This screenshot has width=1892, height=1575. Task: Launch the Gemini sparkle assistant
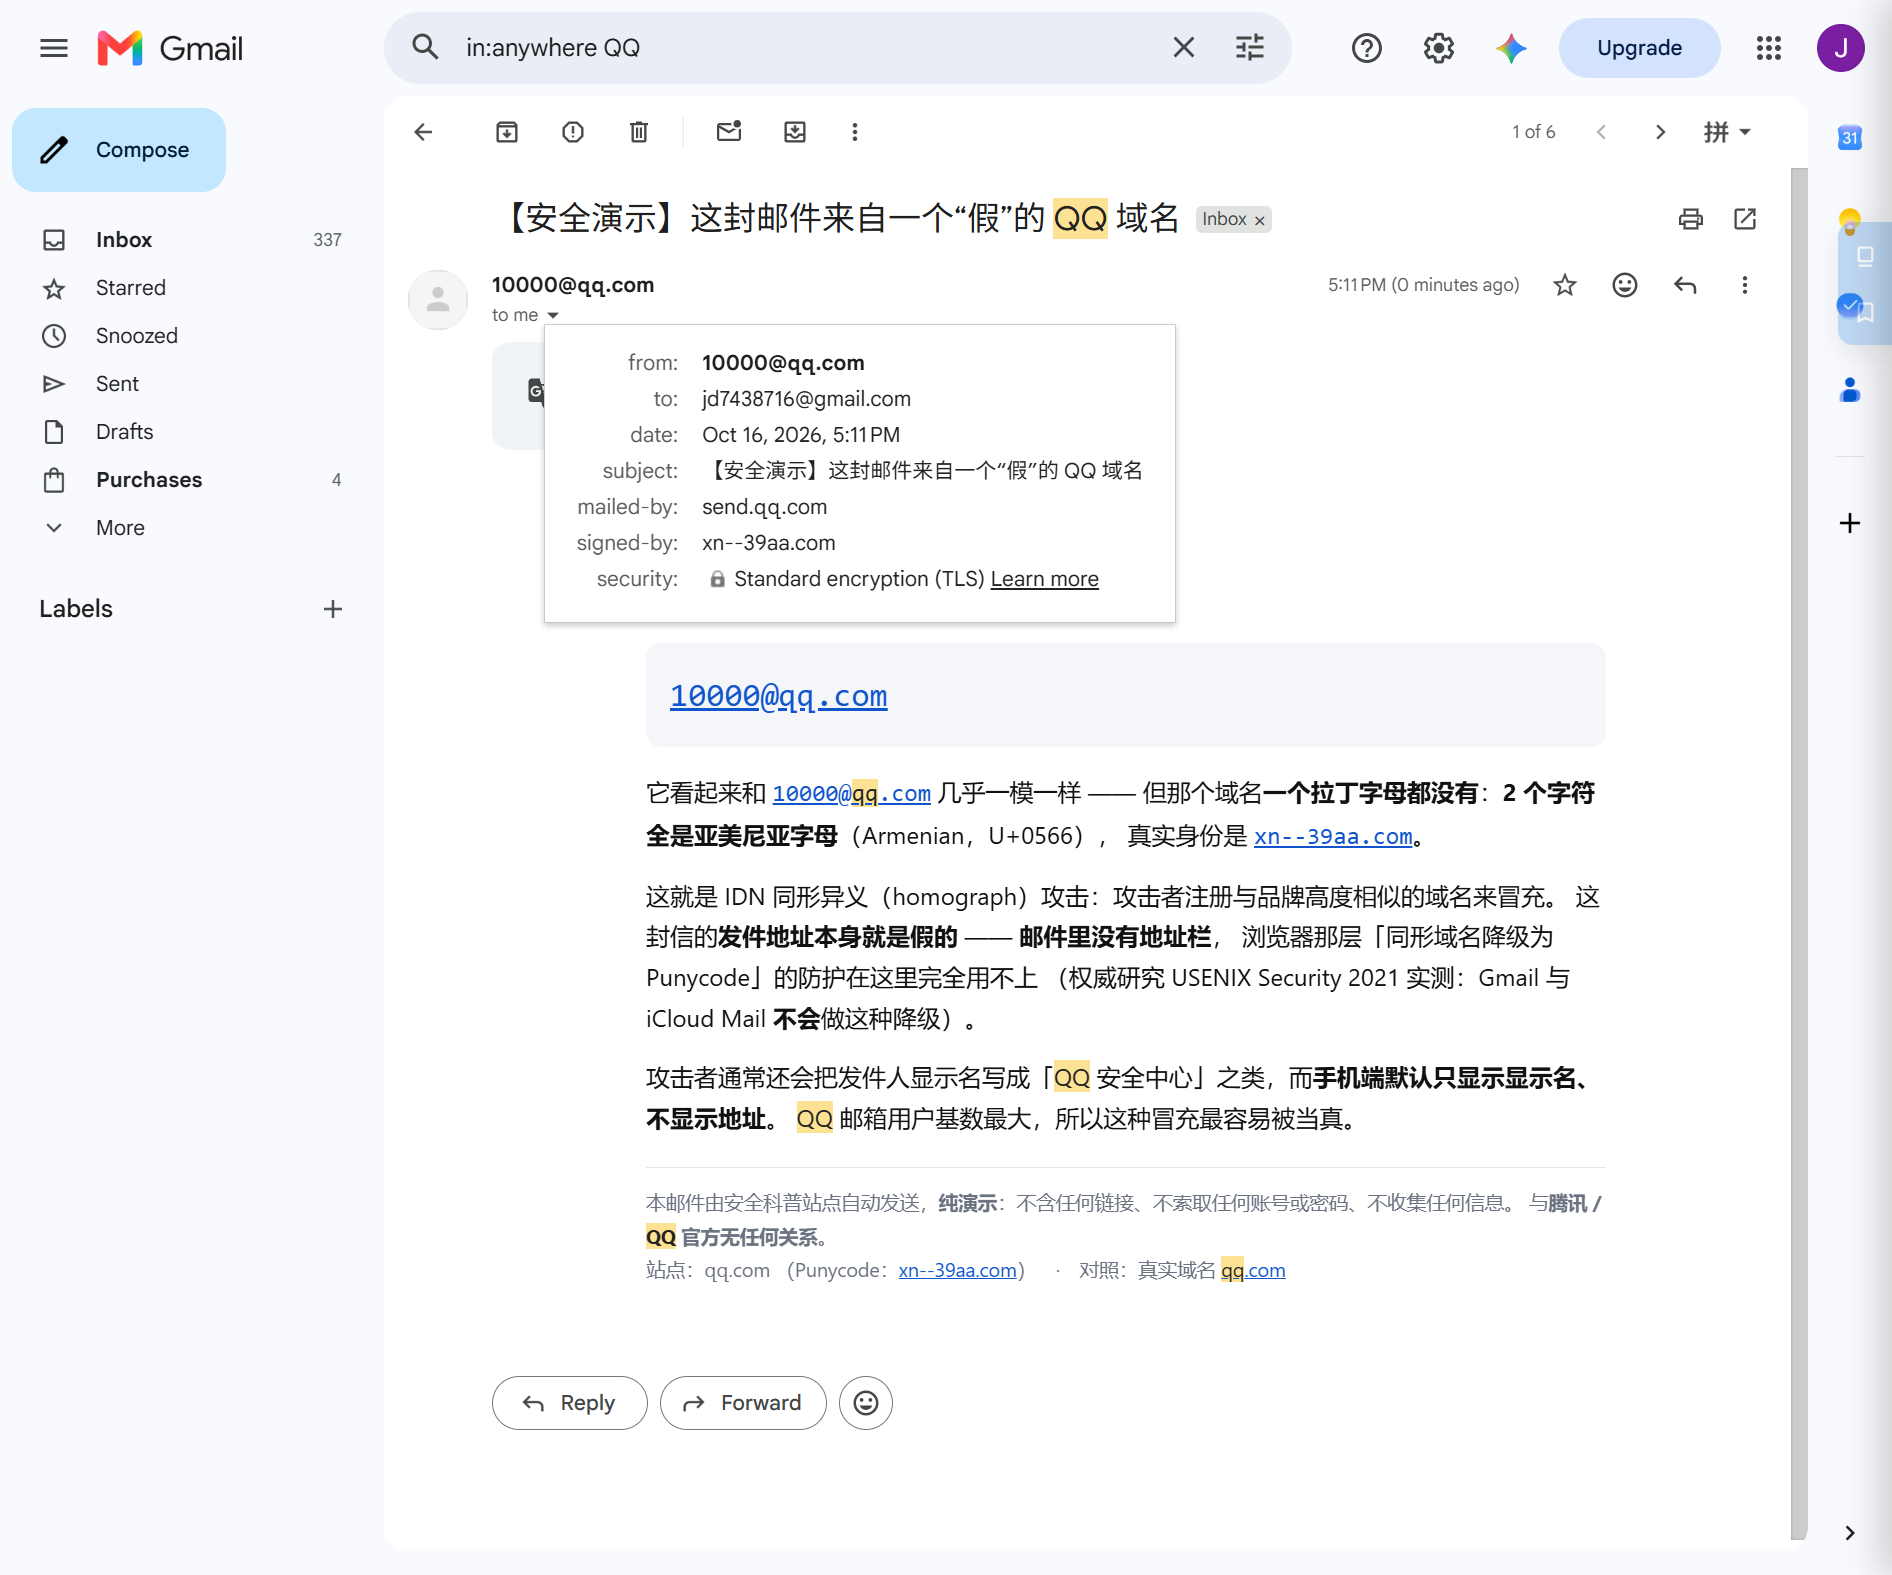(x=1511, y=48)
